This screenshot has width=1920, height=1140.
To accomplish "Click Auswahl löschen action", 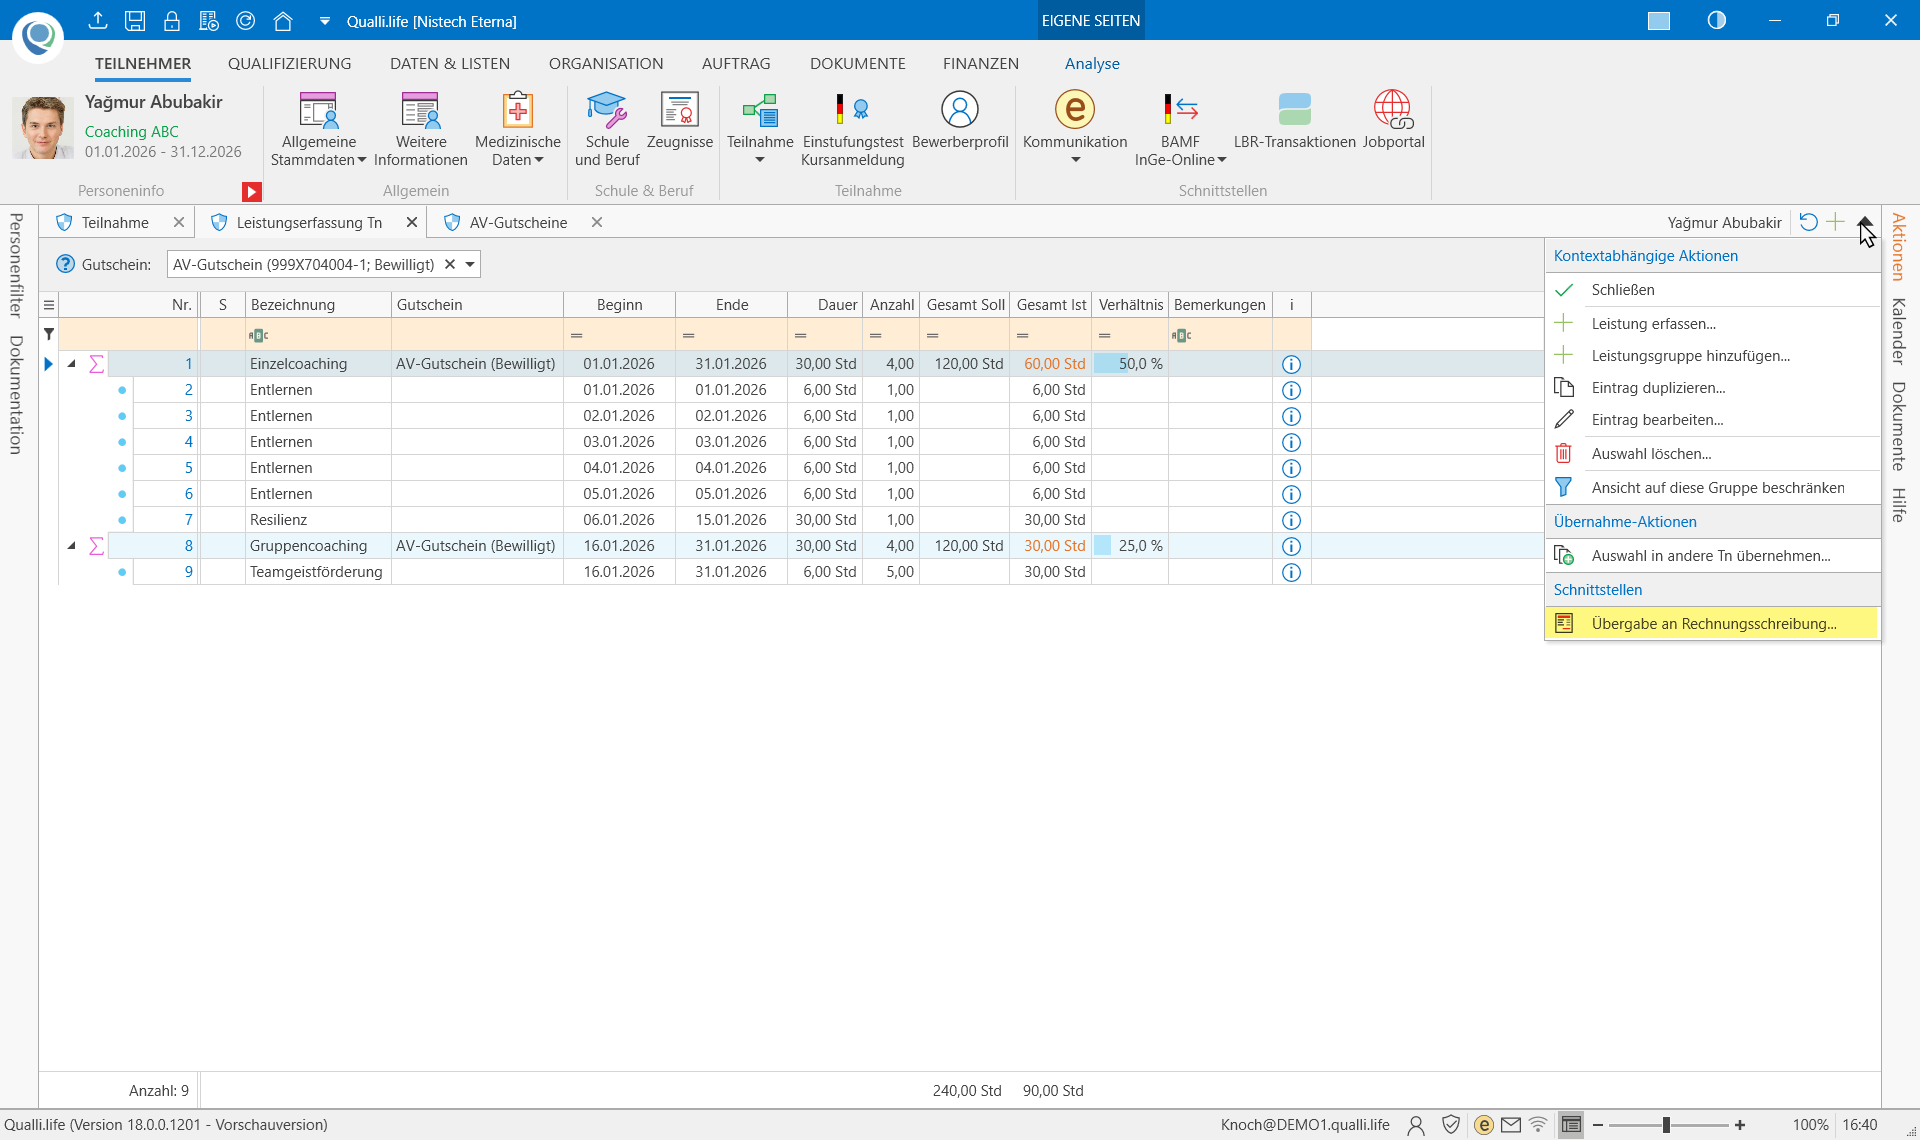I will [1651, 453].
